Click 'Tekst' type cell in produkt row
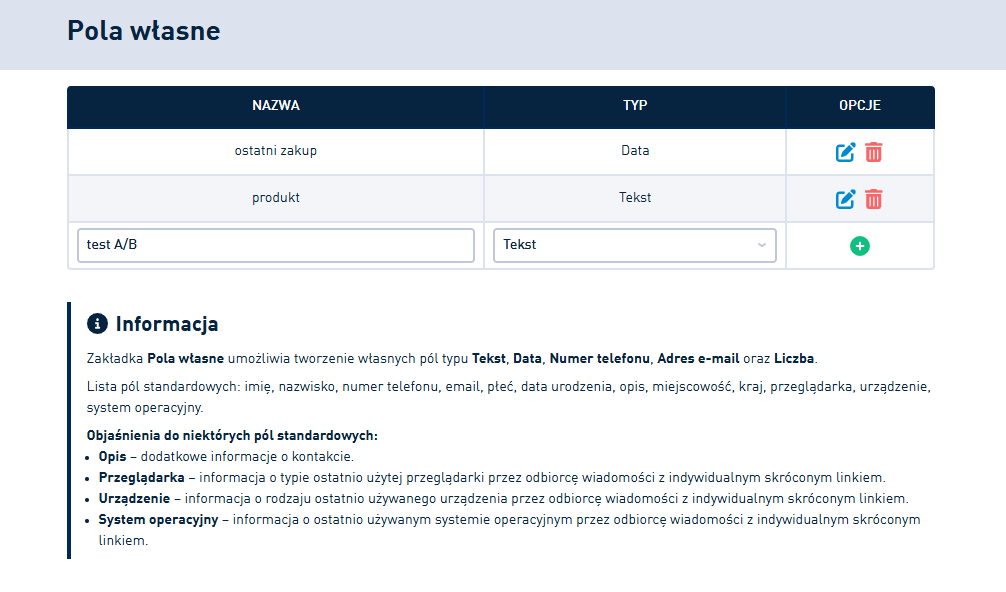 635,198
